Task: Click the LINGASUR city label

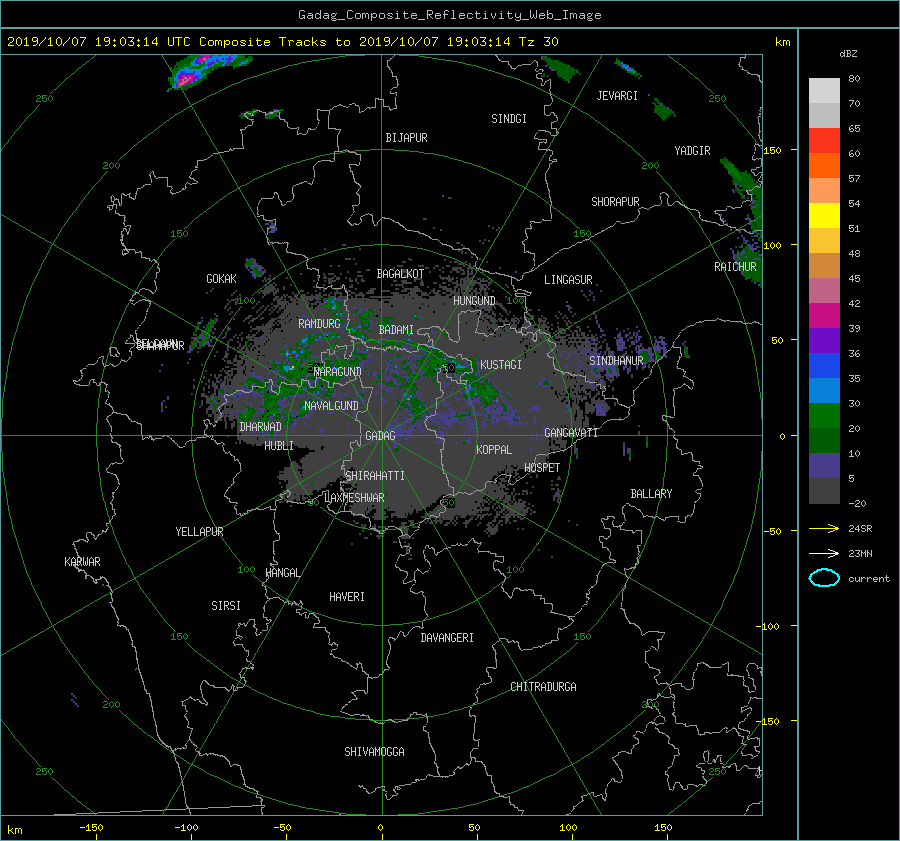Action: [568, 280]
